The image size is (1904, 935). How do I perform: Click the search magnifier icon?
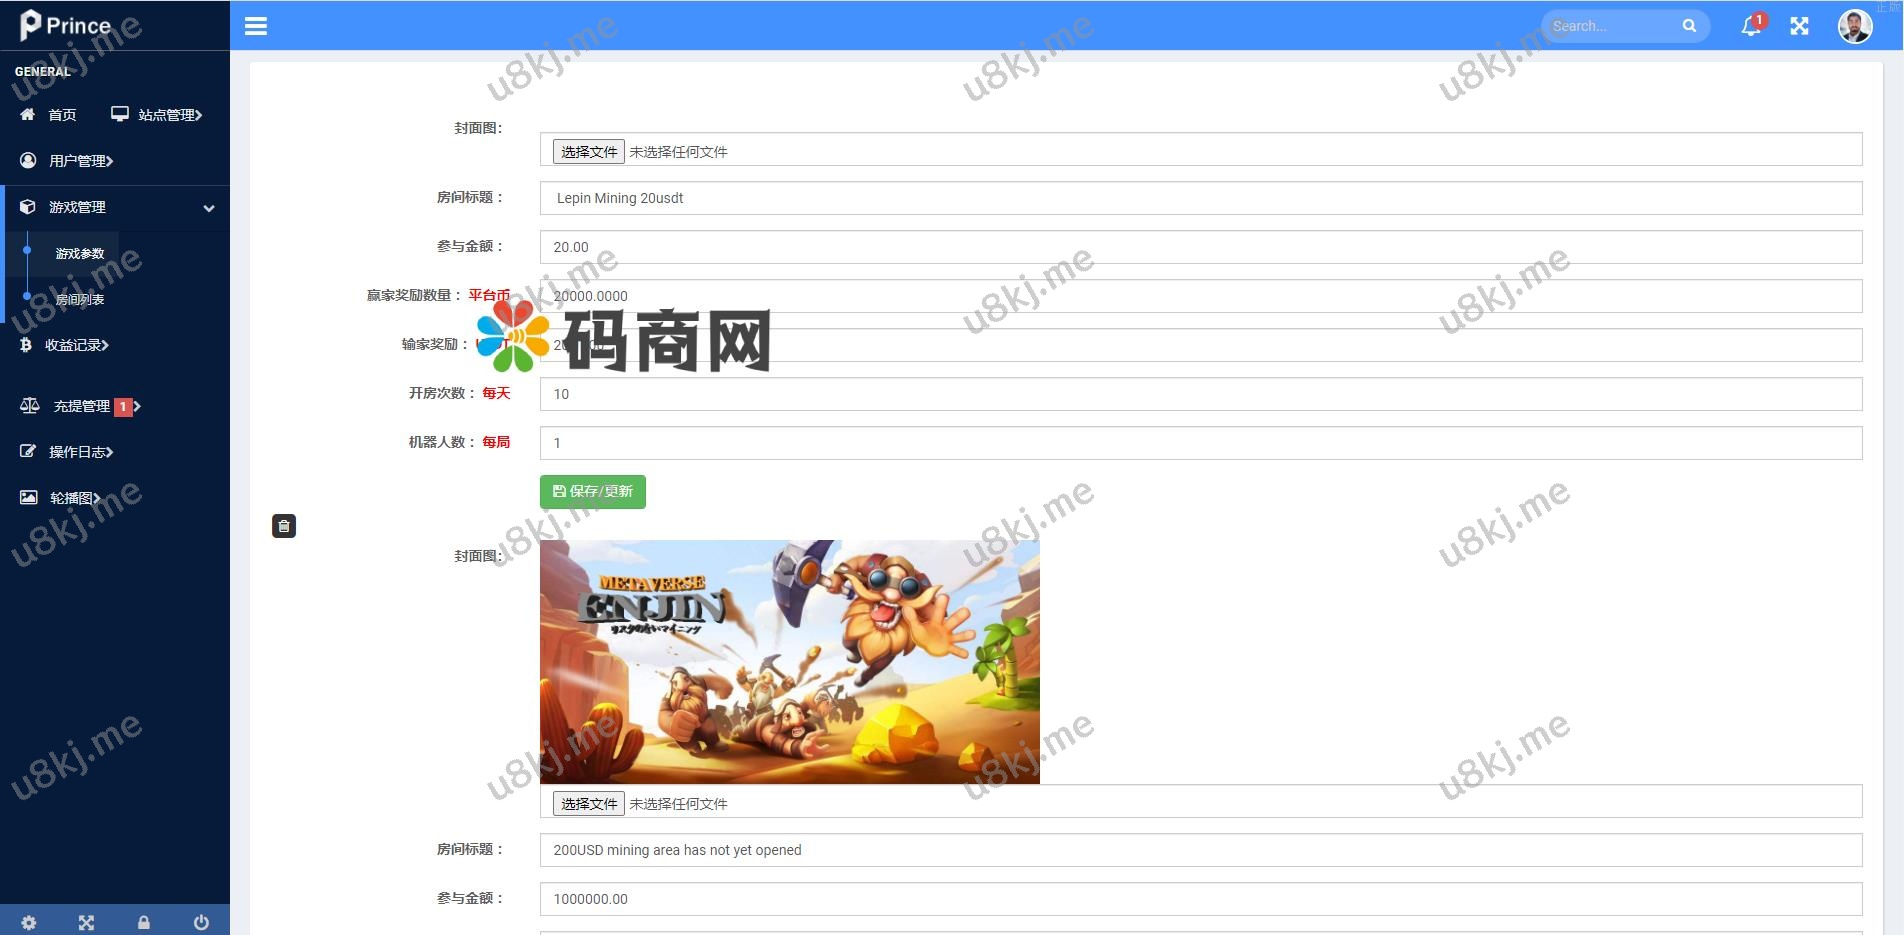pyautogui.click(x=1689, y=26)
